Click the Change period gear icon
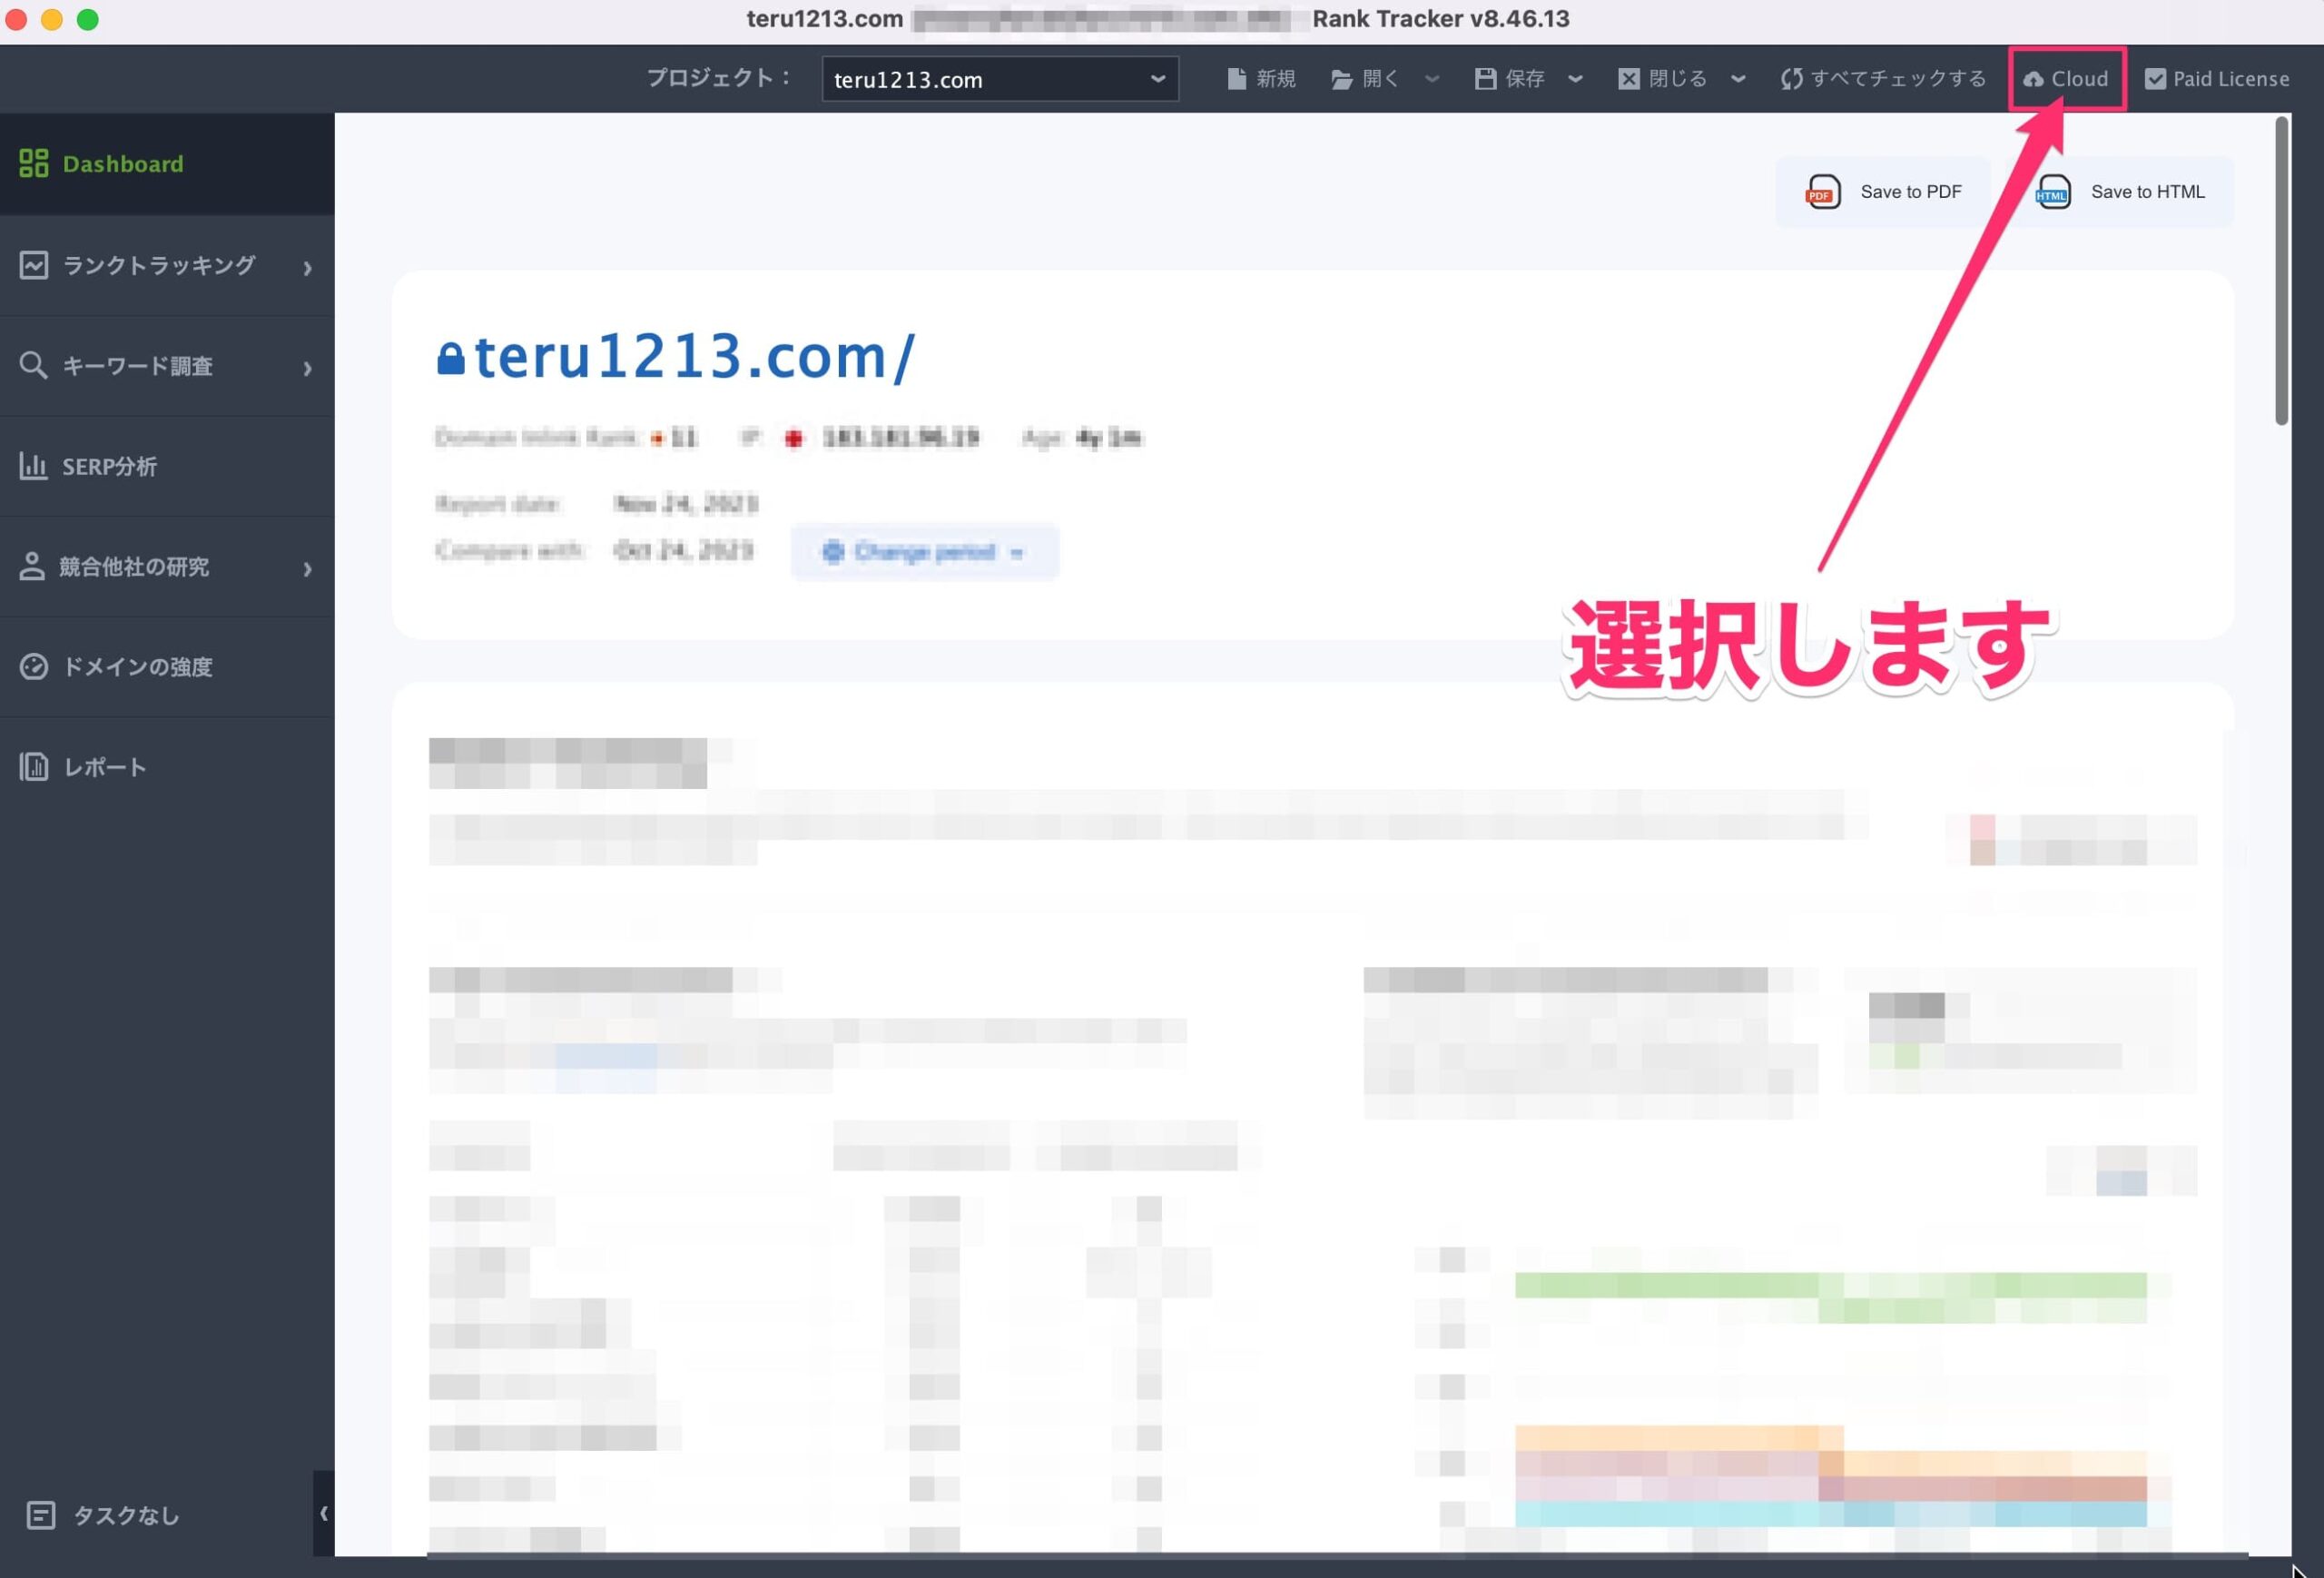 (x=833, y=552)
